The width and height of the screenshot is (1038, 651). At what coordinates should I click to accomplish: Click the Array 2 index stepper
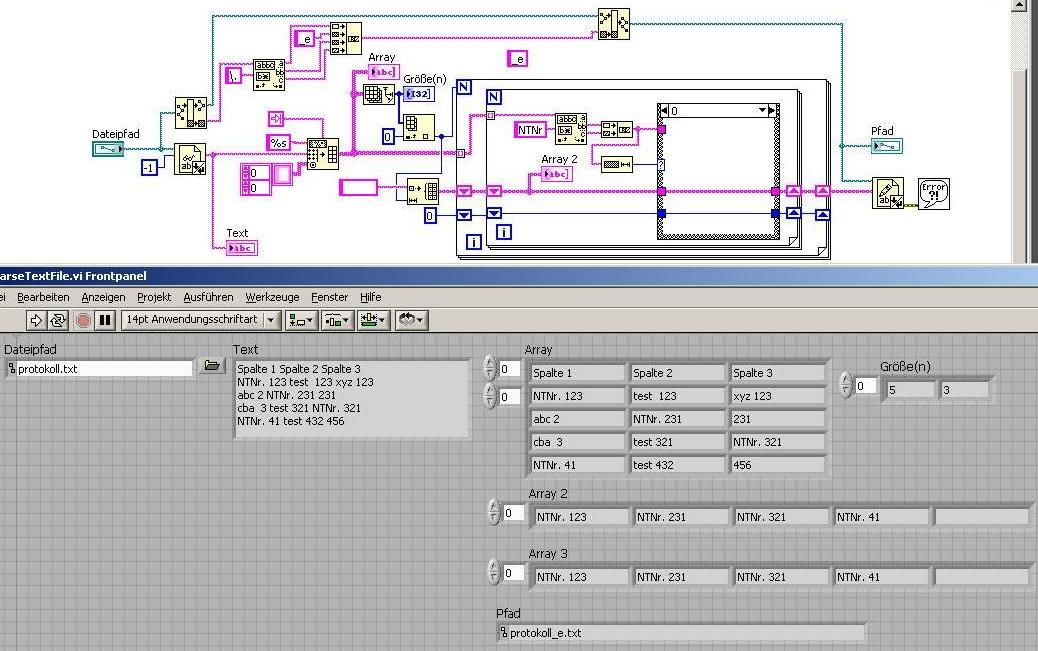pos(494,513)
